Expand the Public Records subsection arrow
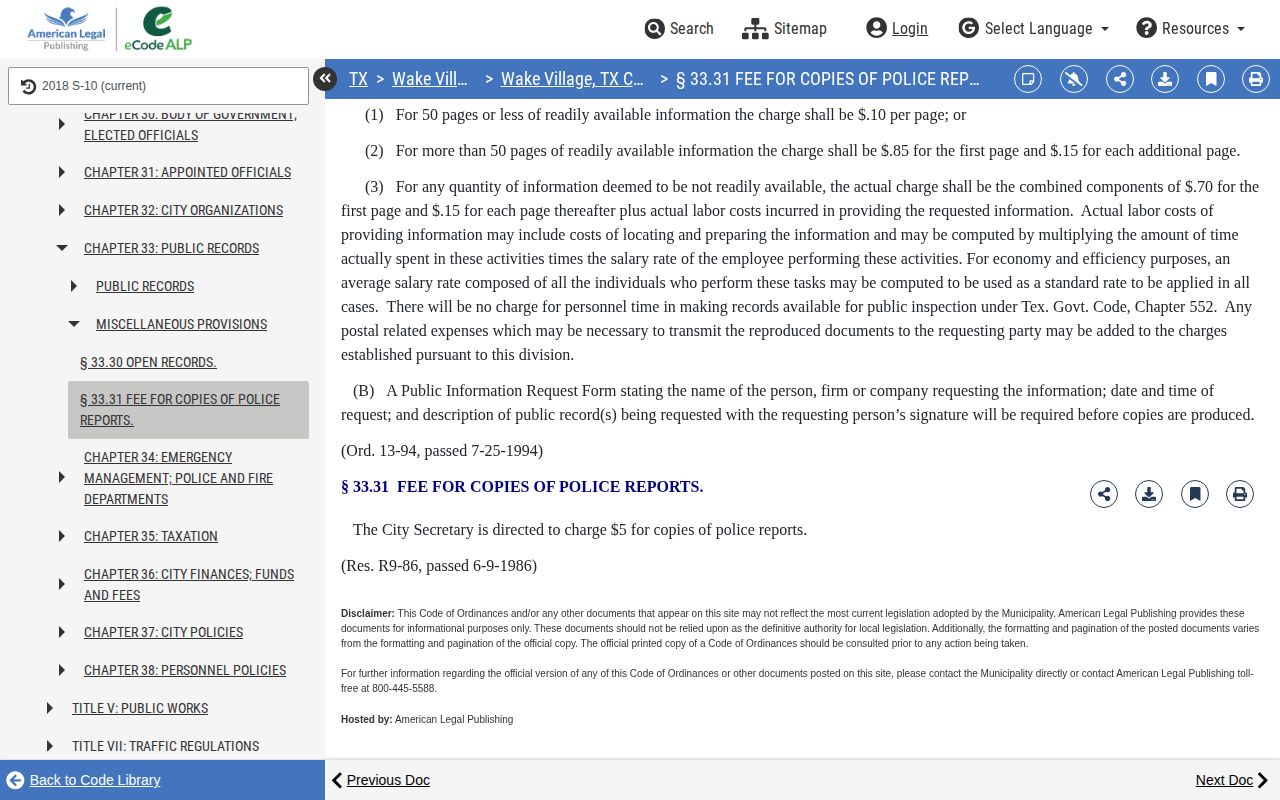 point(74,287)
